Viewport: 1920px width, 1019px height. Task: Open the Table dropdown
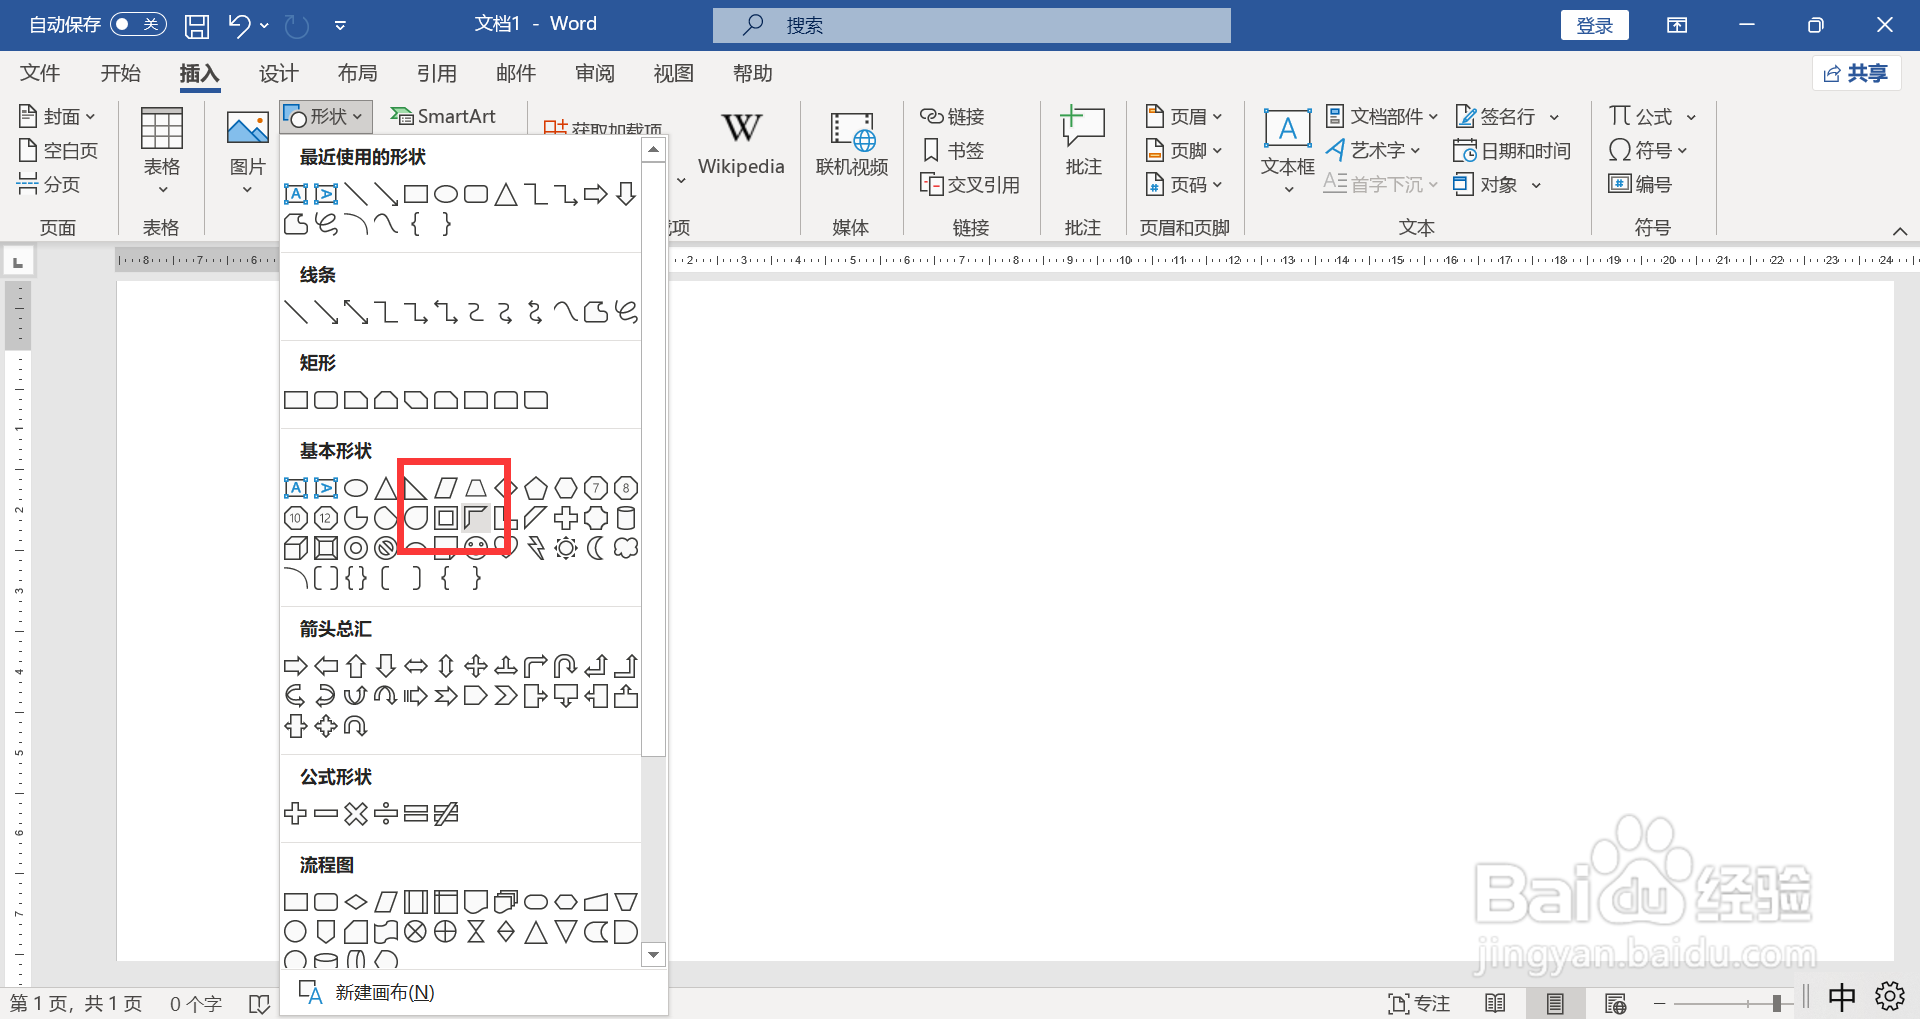pos(161,150)
